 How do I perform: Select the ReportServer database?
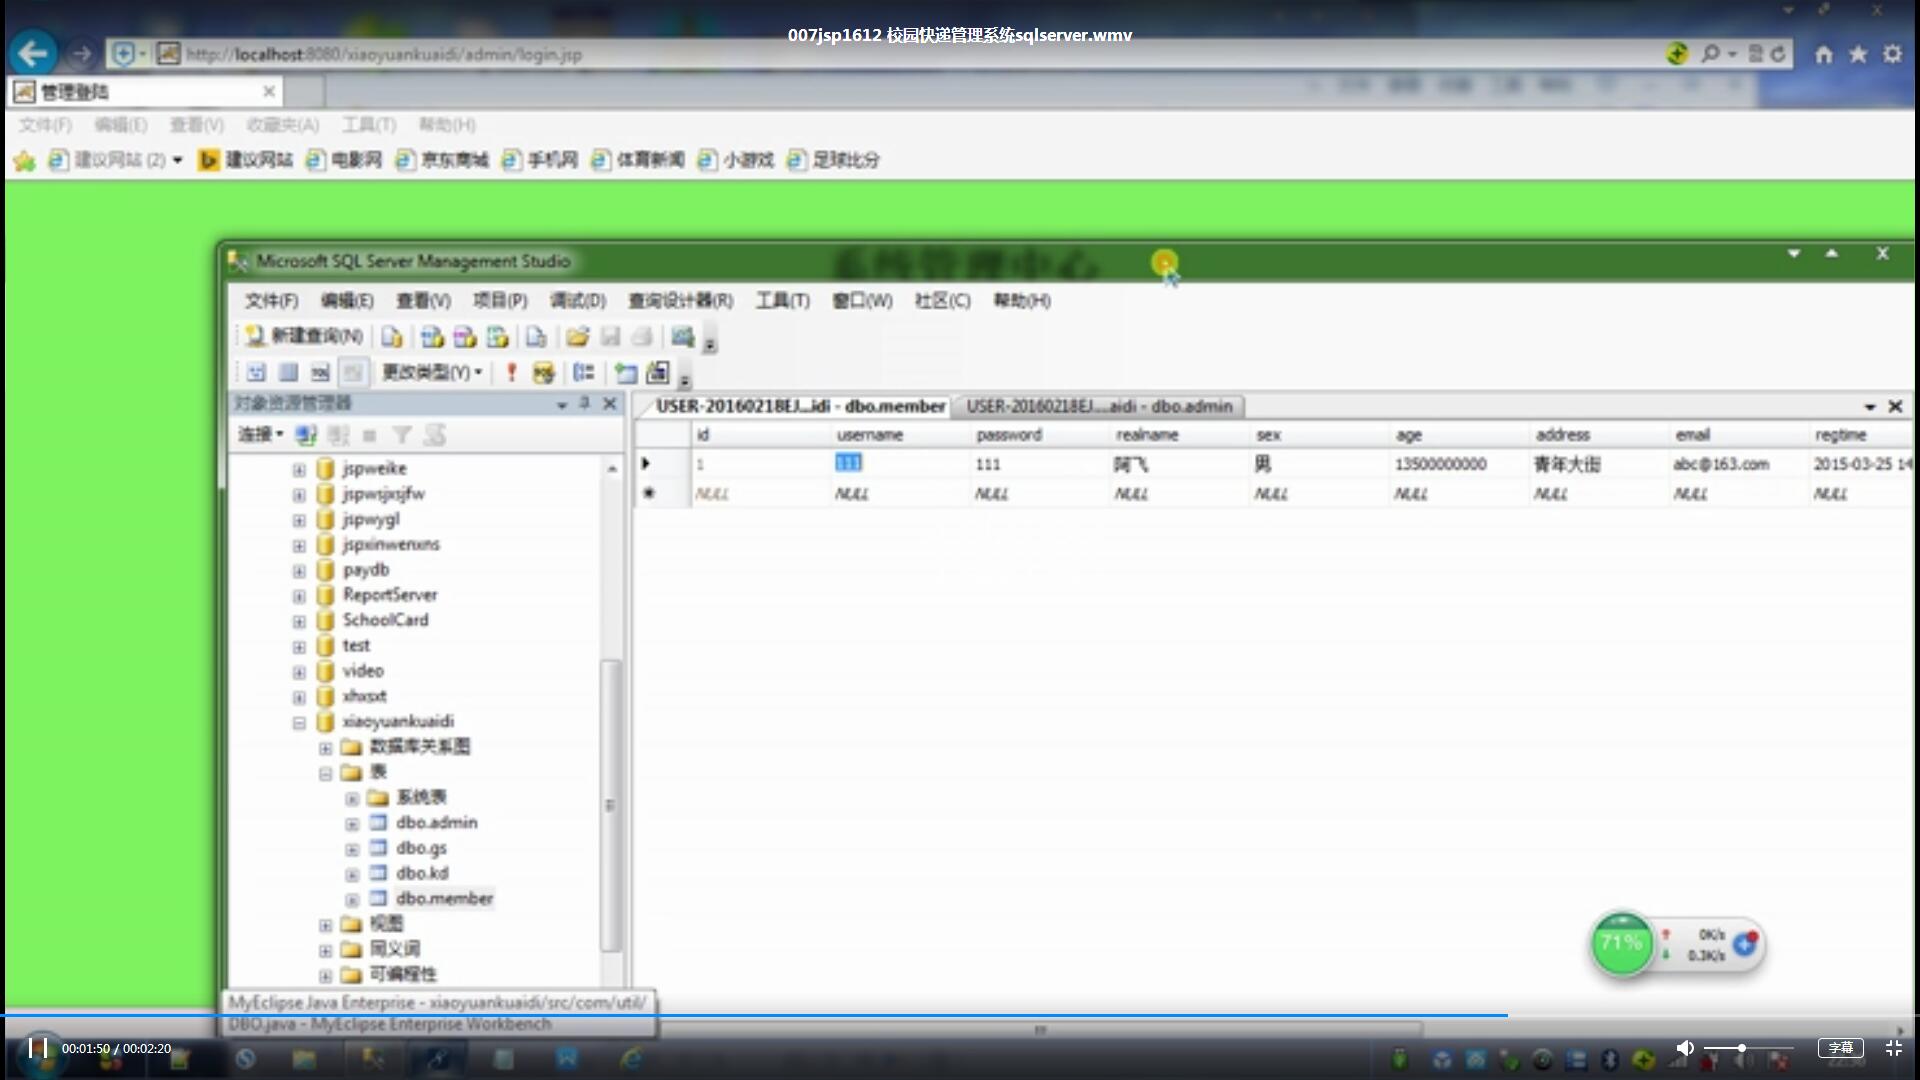(390, 595)
